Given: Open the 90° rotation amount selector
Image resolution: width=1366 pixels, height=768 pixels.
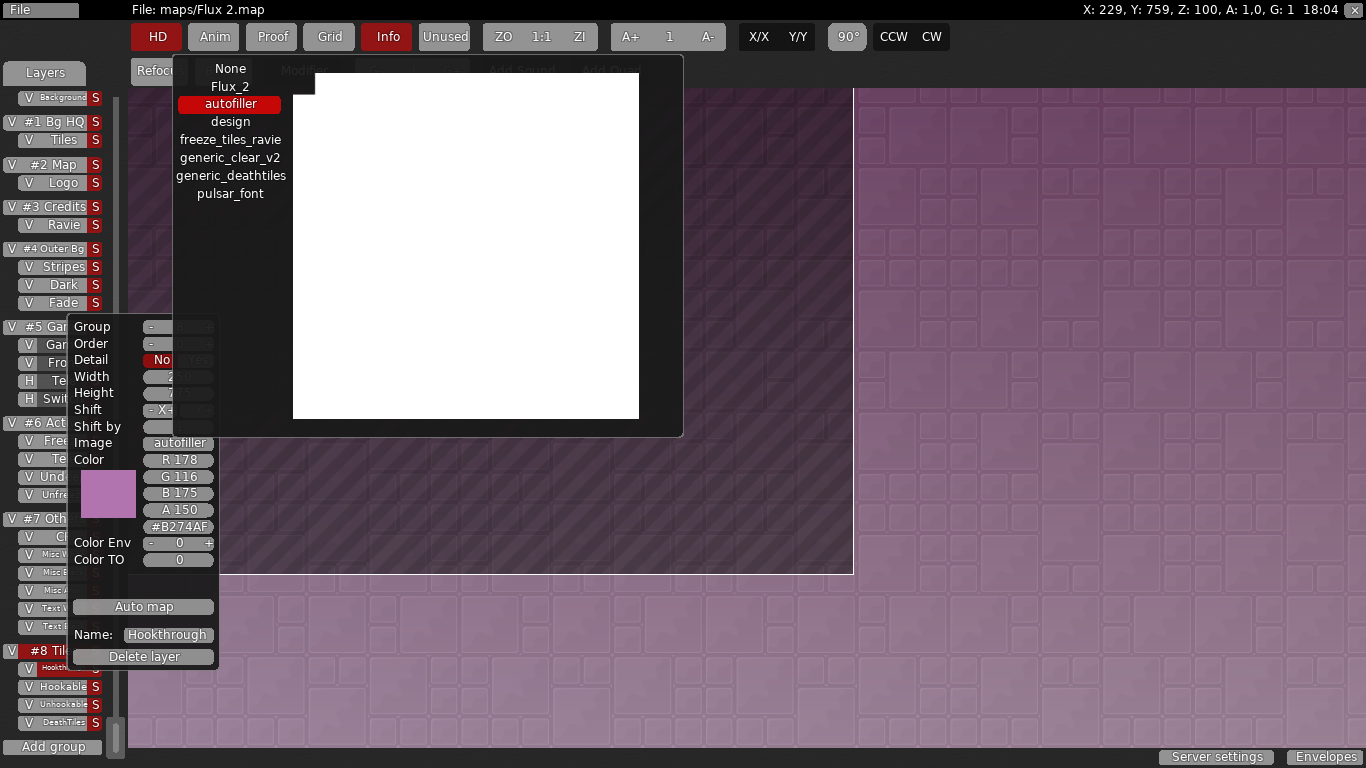Looking at the screenshot, I should pos(848,37).
